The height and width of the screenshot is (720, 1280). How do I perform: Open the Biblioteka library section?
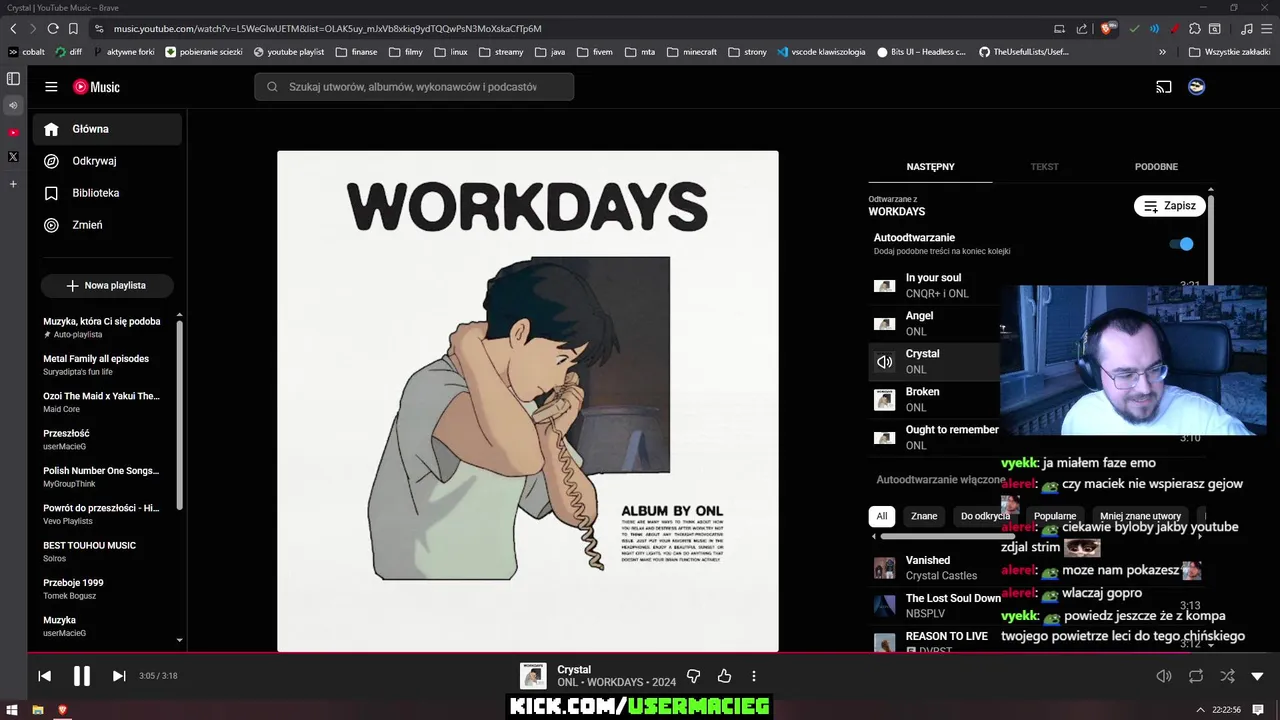click(x=107, y=193)
